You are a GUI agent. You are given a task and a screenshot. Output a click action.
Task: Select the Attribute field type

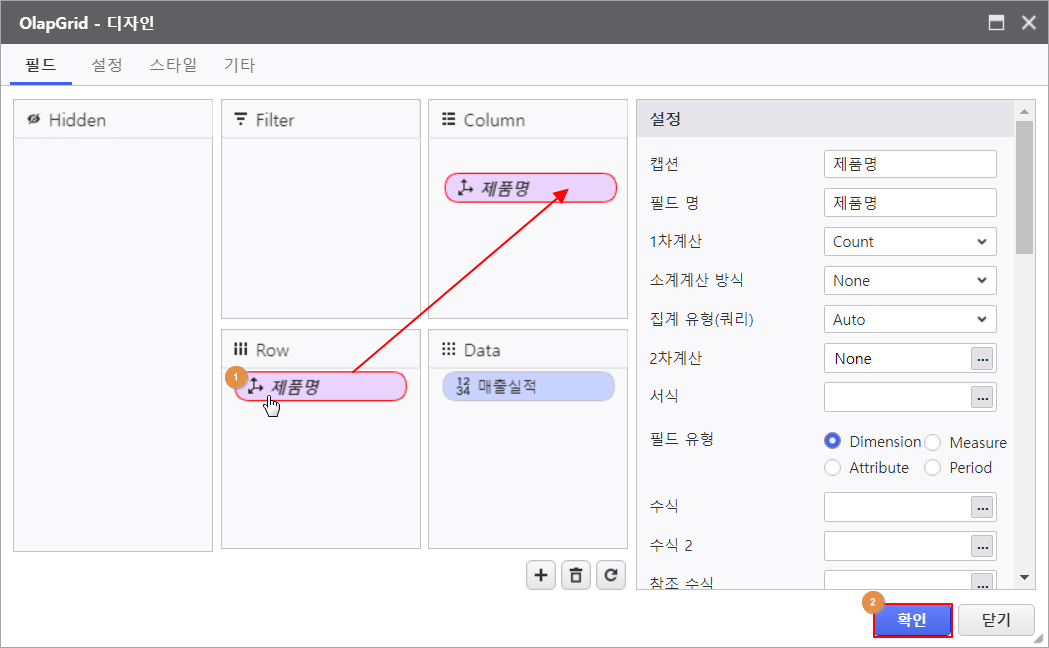(832, 467)
